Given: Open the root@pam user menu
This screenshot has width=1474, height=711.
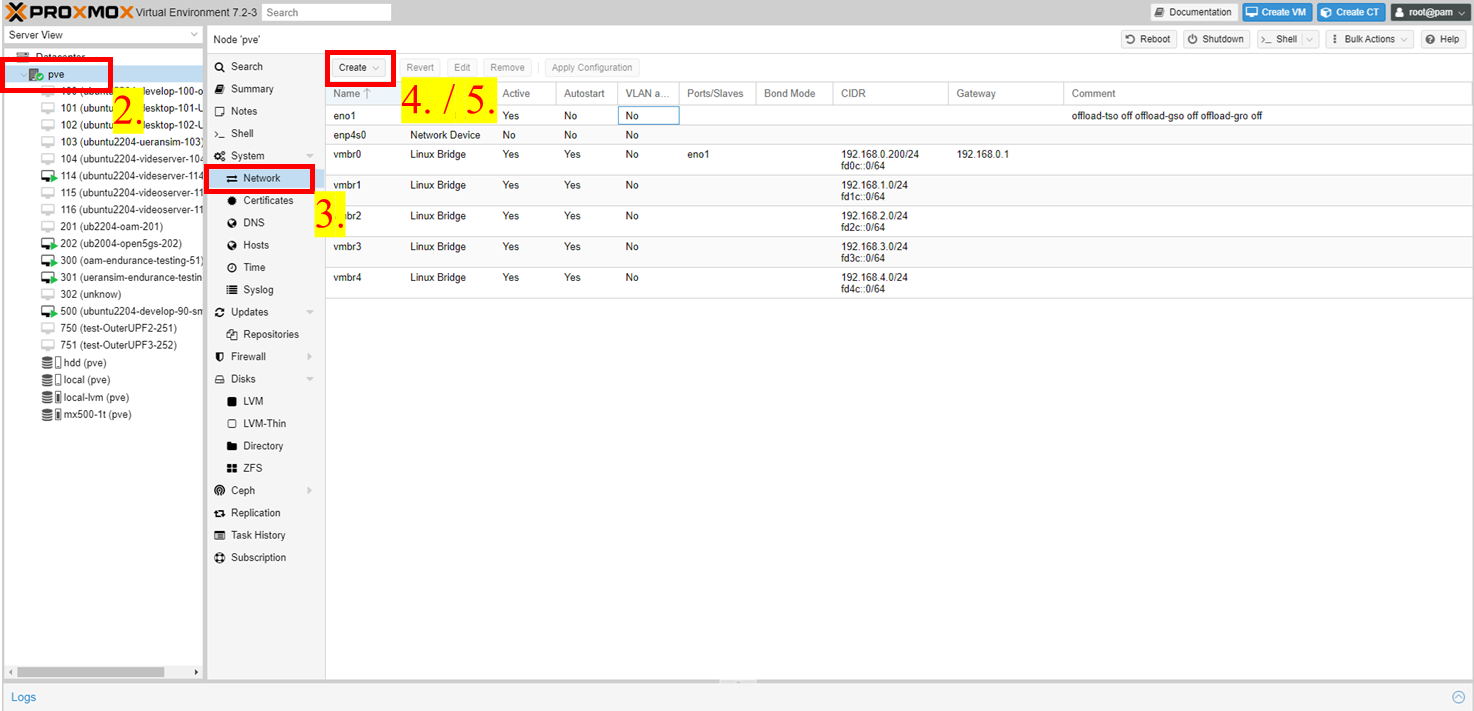Looking at the screenshot, I should coord(1430,12).
